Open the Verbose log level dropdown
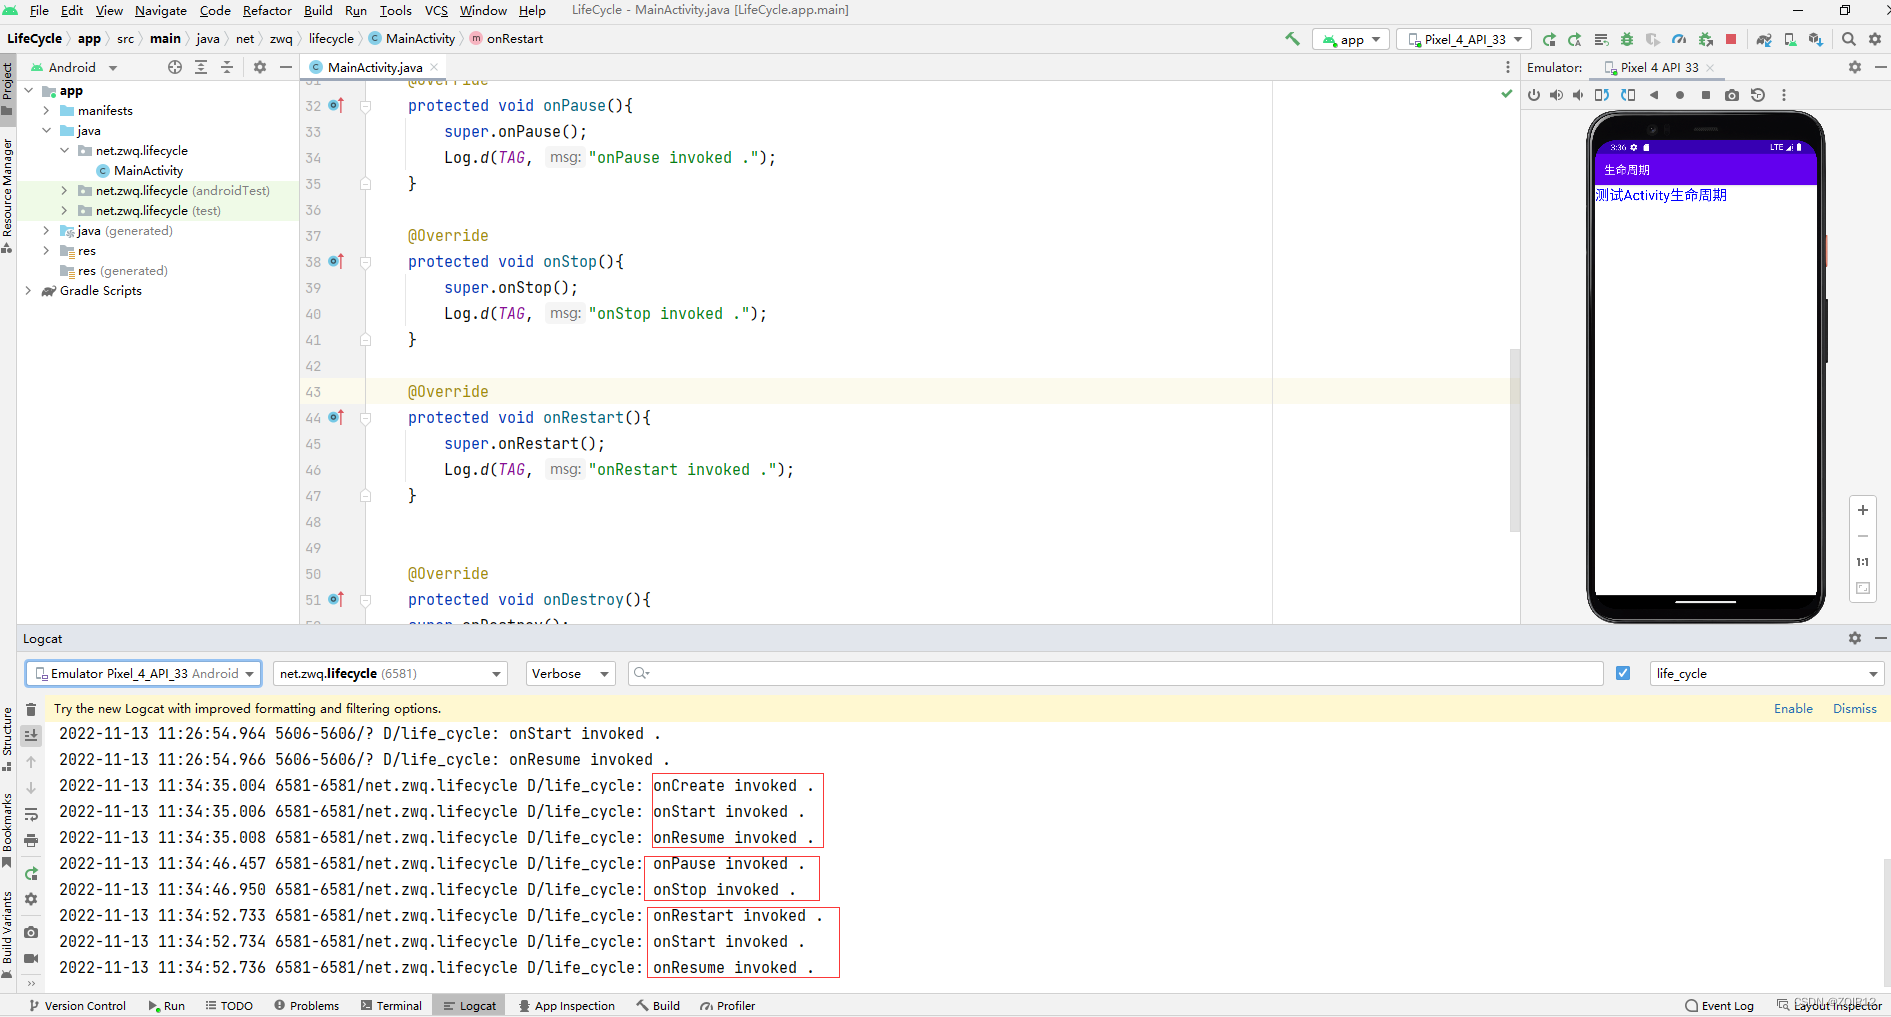The width and height of the screenshot is (1891, 1017). point(570,673)
